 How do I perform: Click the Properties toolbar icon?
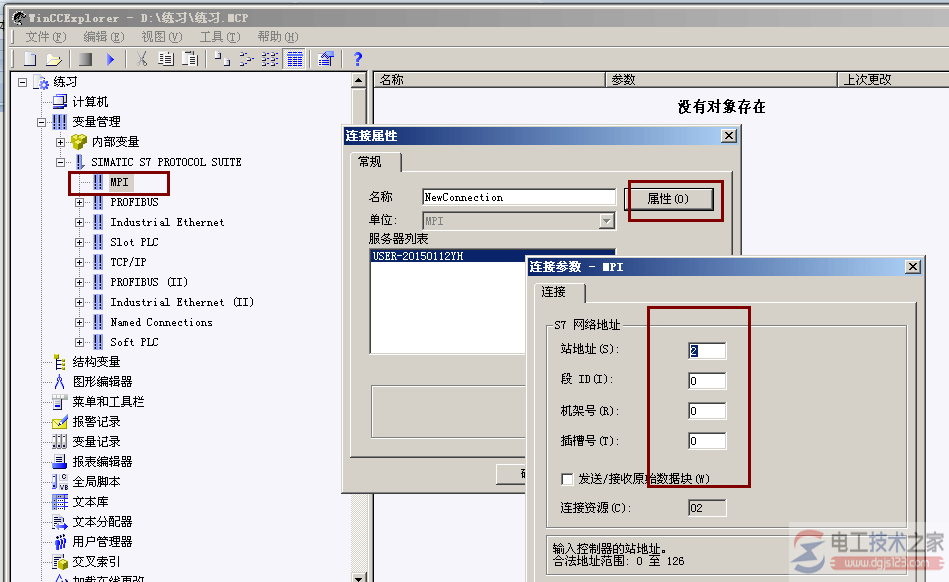click(326, 59)
